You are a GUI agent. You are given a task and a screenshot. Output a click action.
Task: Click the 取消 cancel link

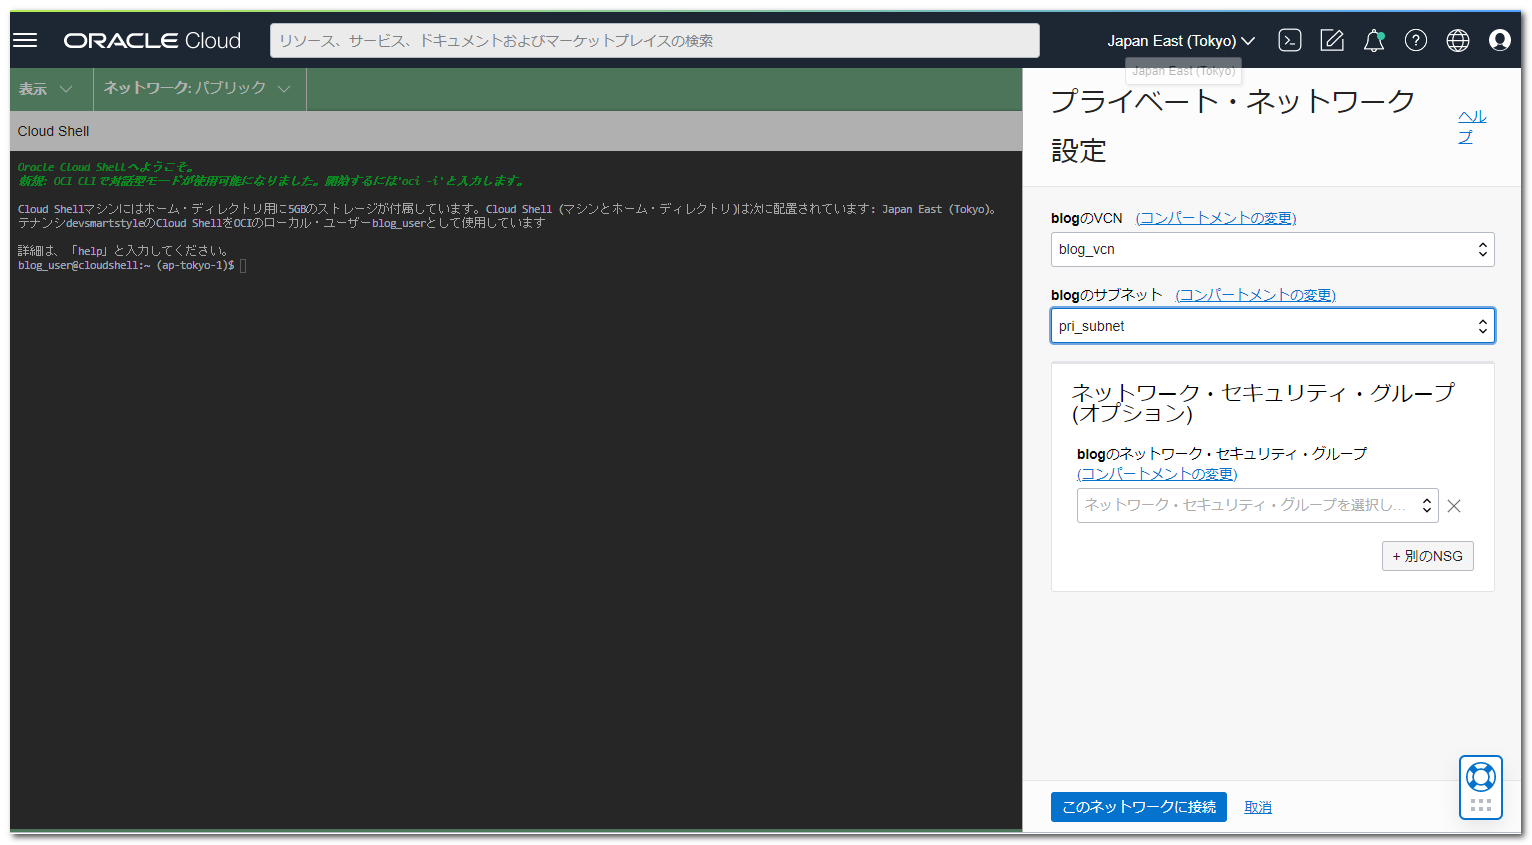tap(1258, 807)
